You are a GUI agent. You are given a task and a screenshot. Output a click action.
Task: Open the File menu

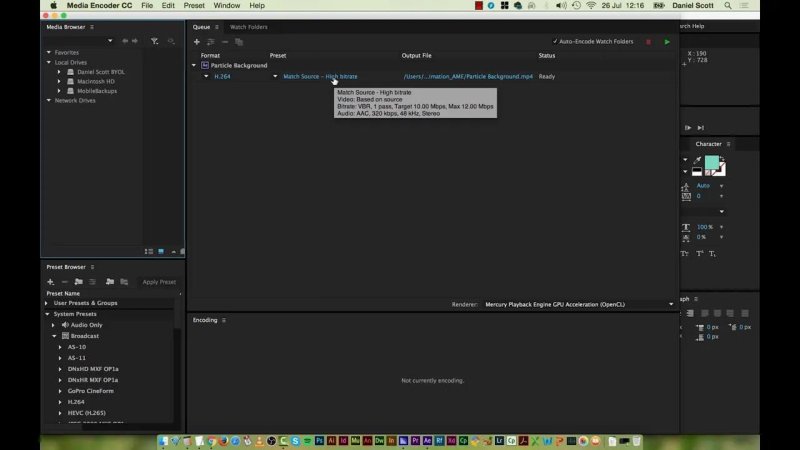point(147,6)
